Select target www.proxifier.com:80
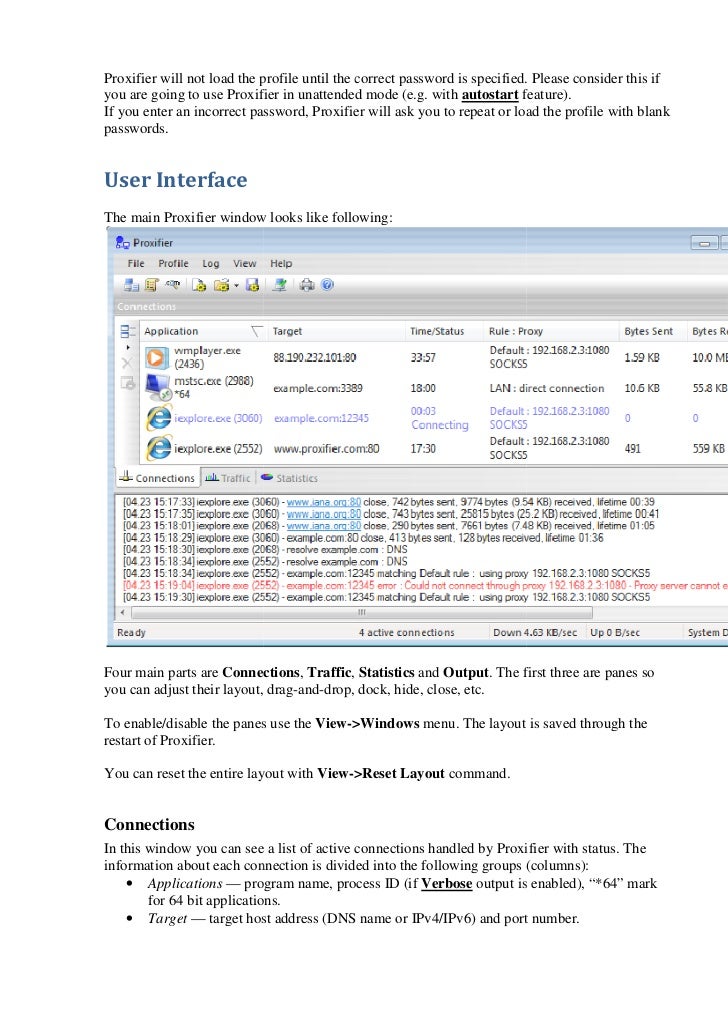Viewport: 728px width, 1031px height. [x=326, y=448]
